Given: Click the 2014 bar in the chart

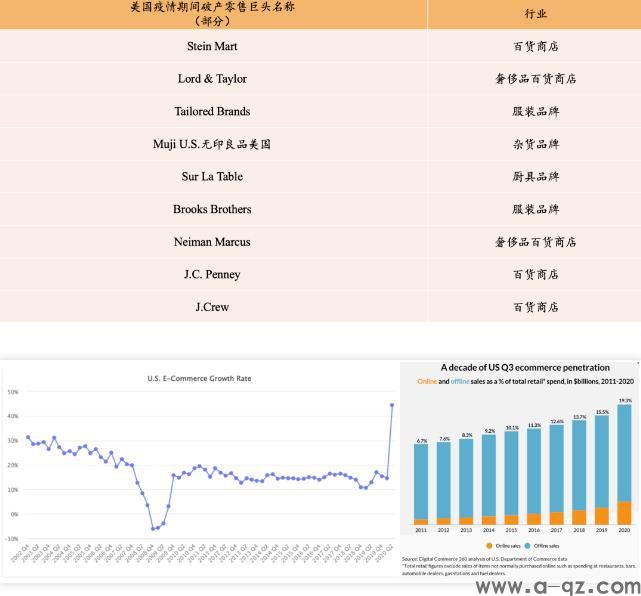Looking at the screenshot, I should click(489, 479).
